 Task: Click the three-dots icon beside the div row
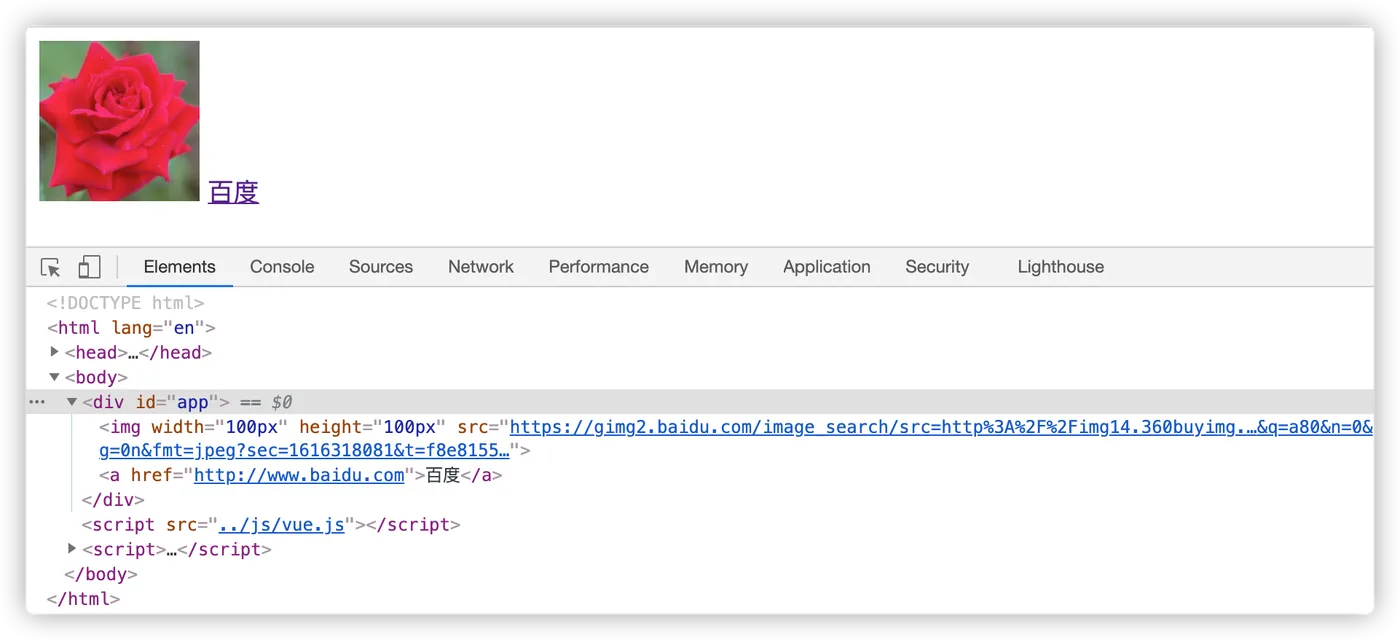click(x=37, y=402)
